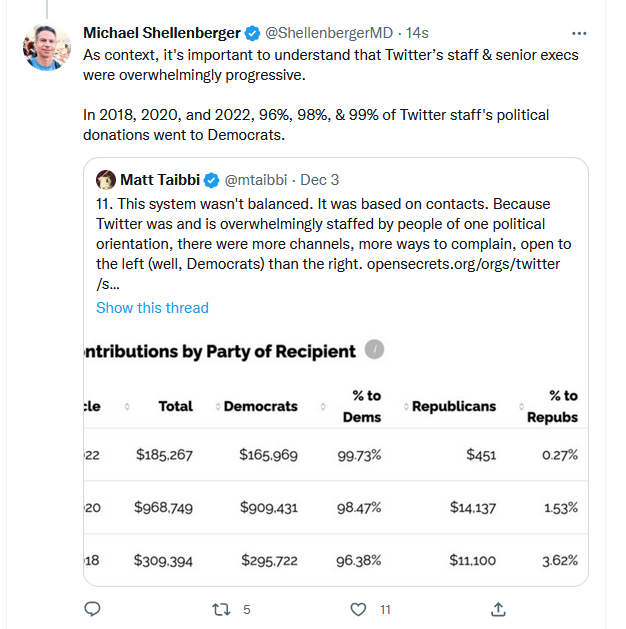Screen dimensions: 626x629
Task: Like the tweet with the heart icon
Action: click(358, 609)
